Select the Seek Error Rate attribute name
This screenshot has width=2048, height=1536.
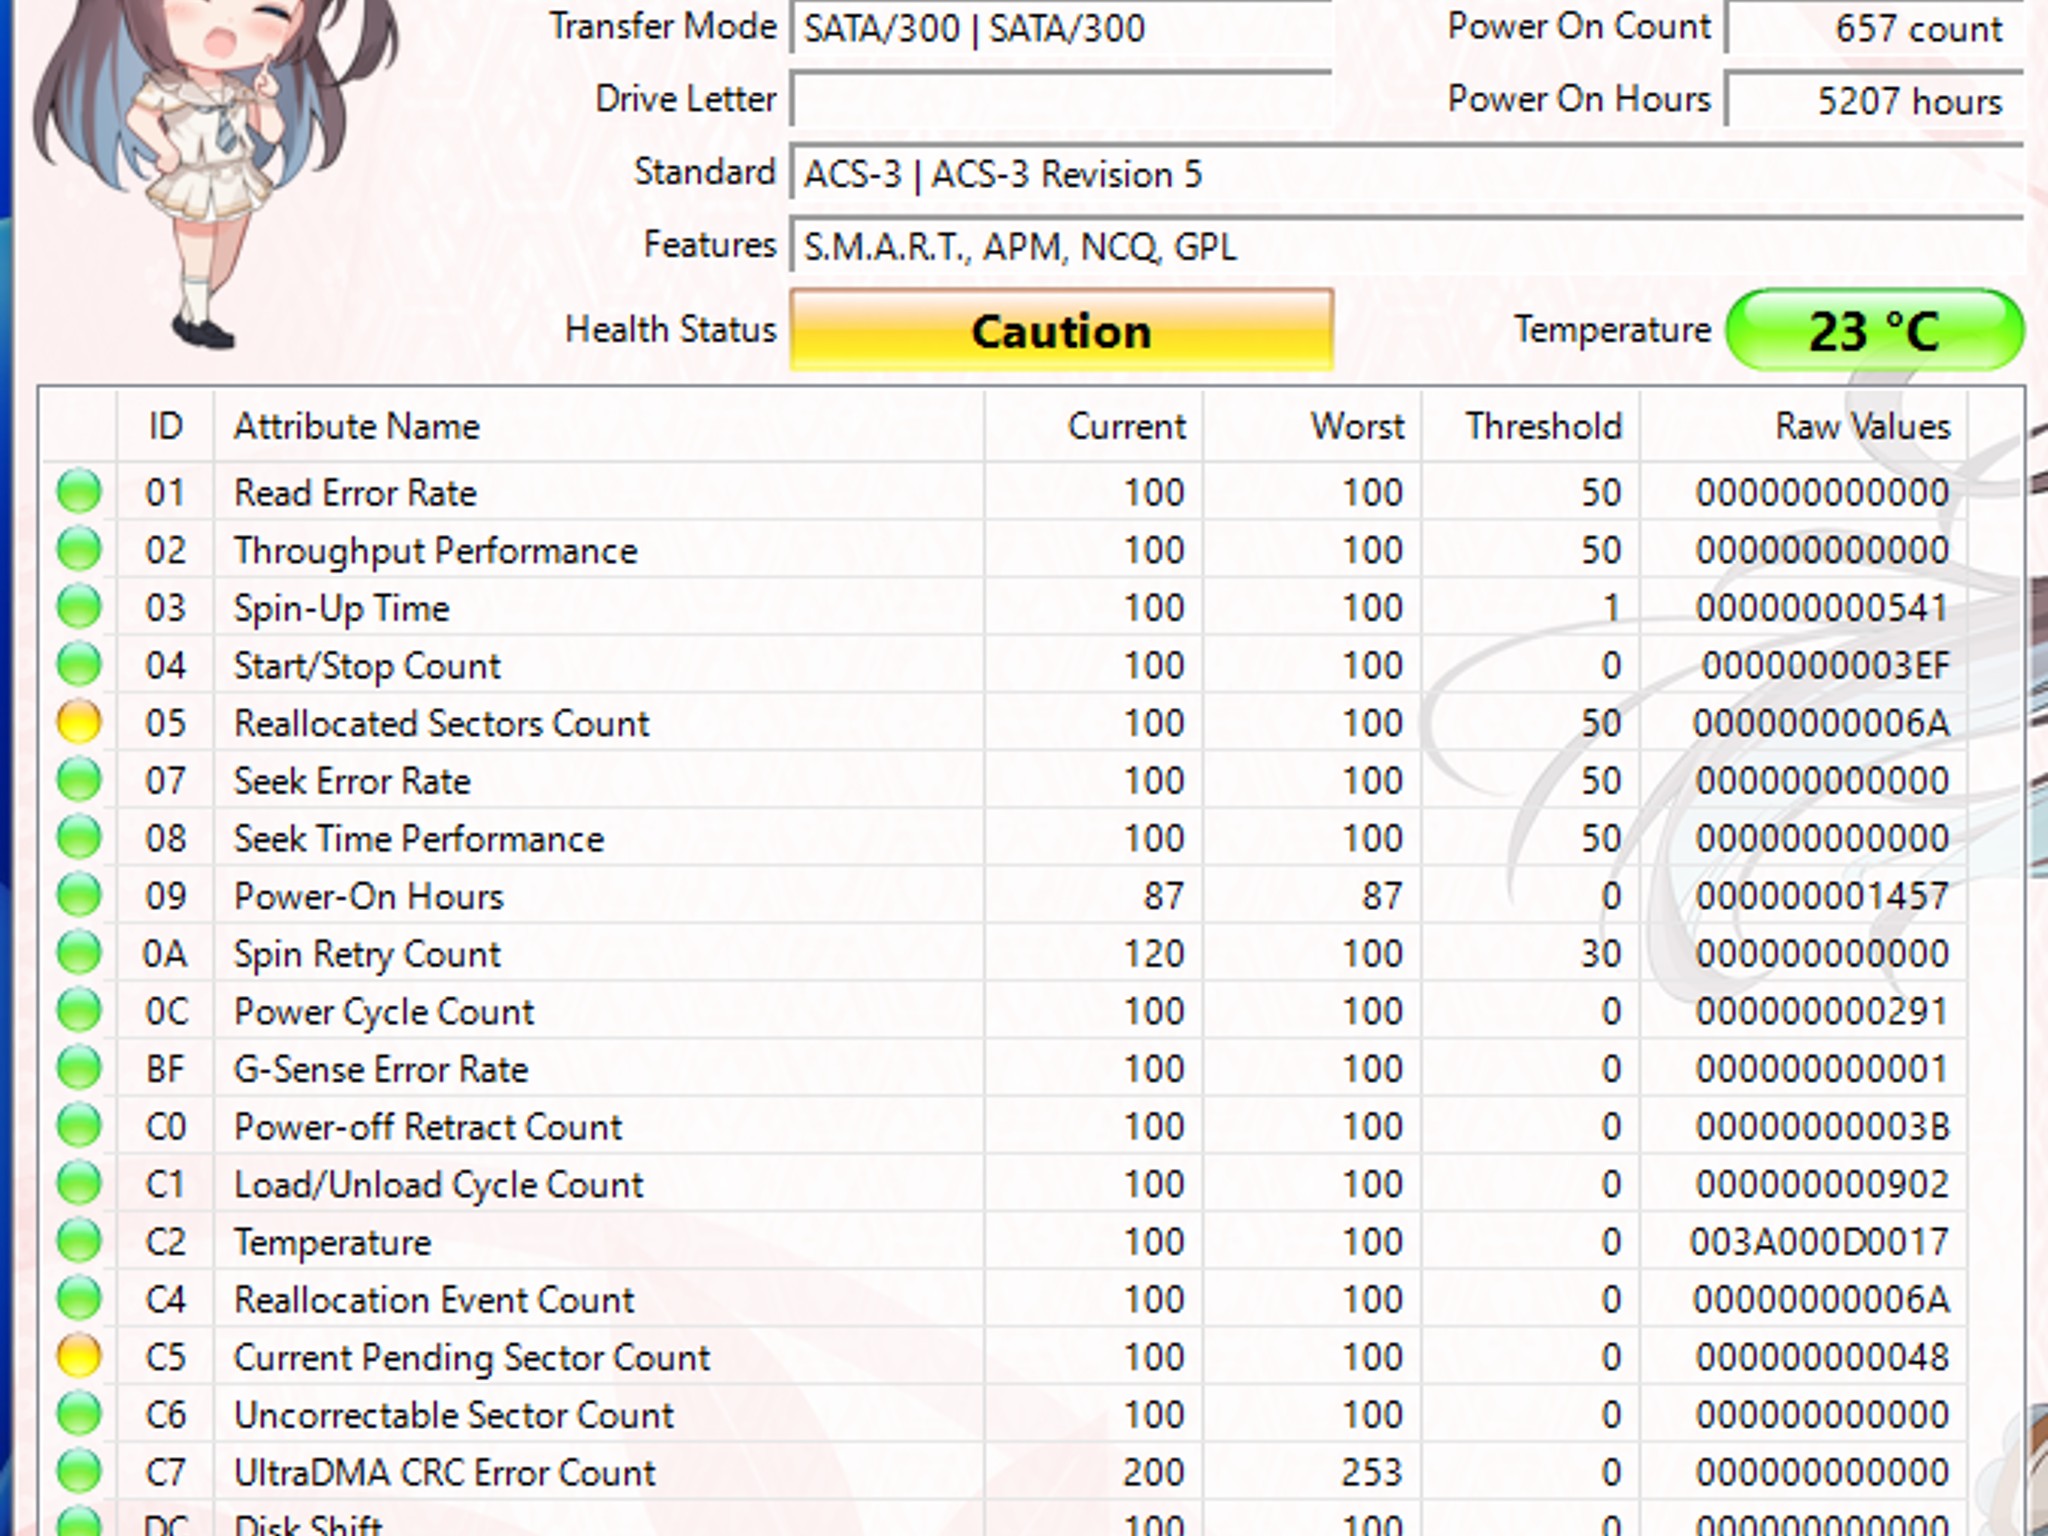352,781
